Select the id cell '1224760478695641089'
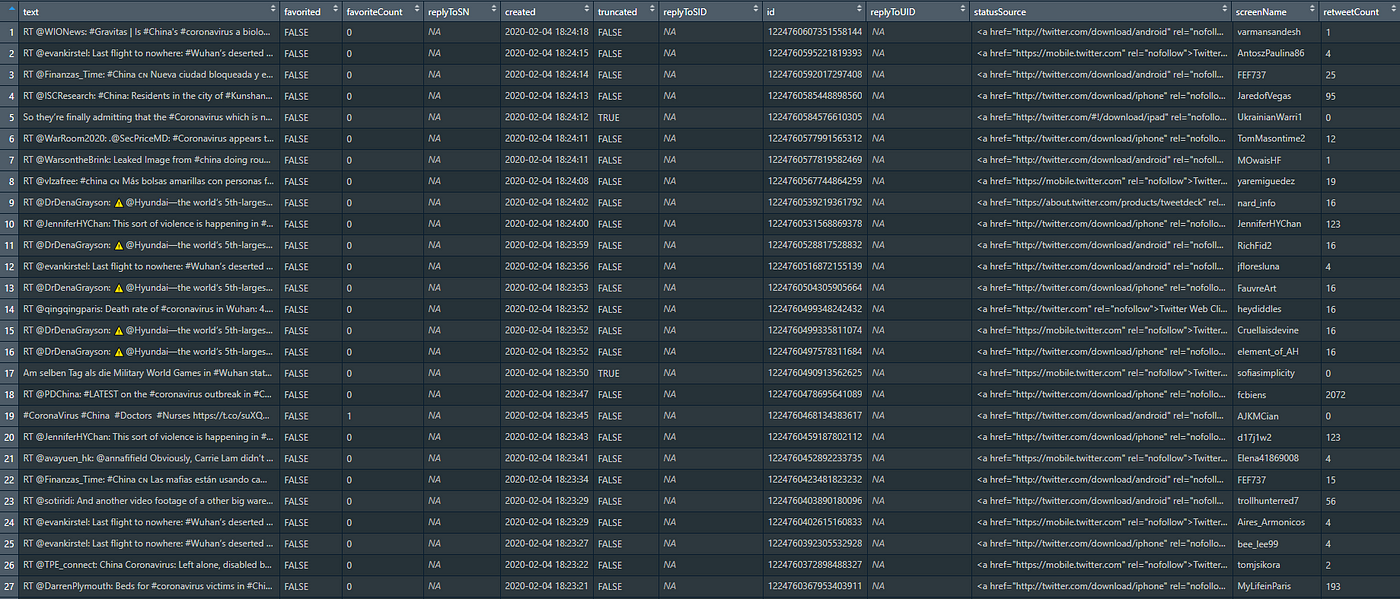The image size is (1400, 599). pyautogui.click(x=814, y=394)
